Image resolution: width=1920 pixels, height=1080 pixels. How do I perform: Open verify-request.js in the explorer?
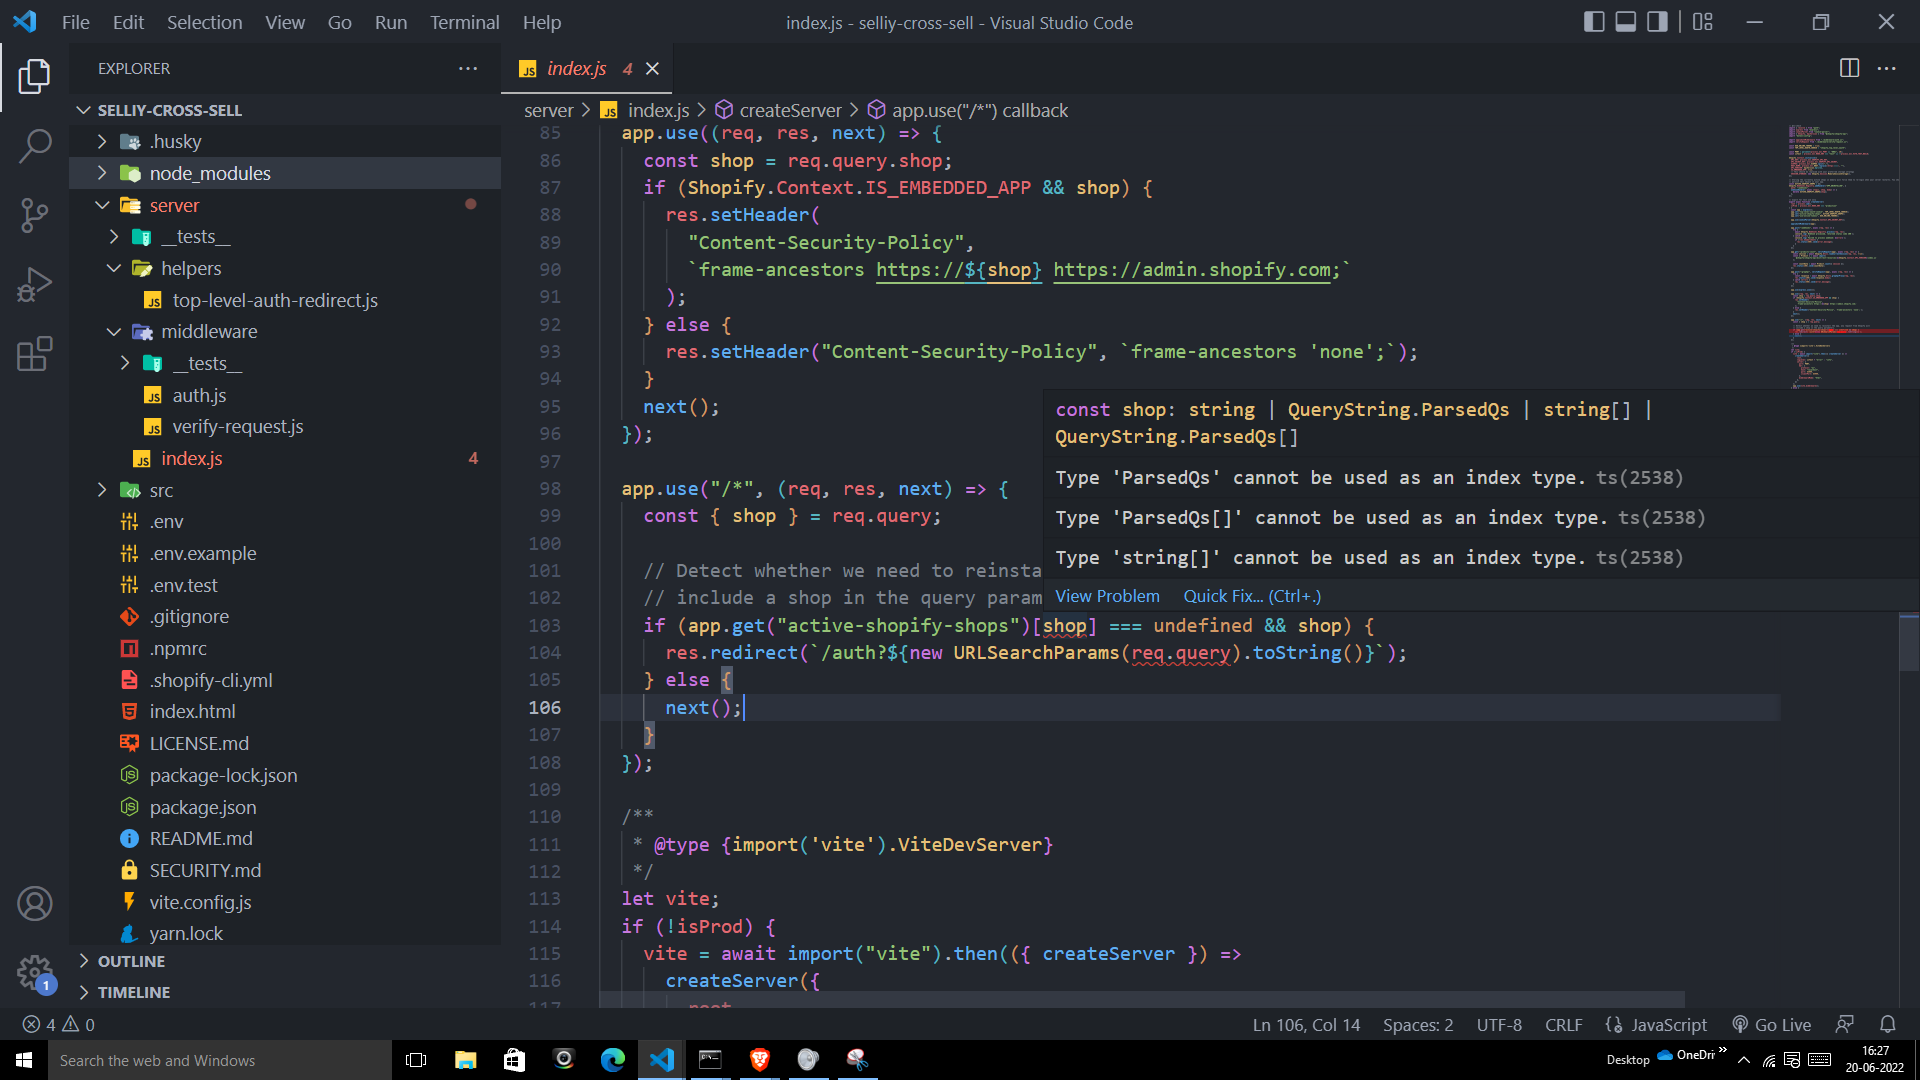[237, 426]
